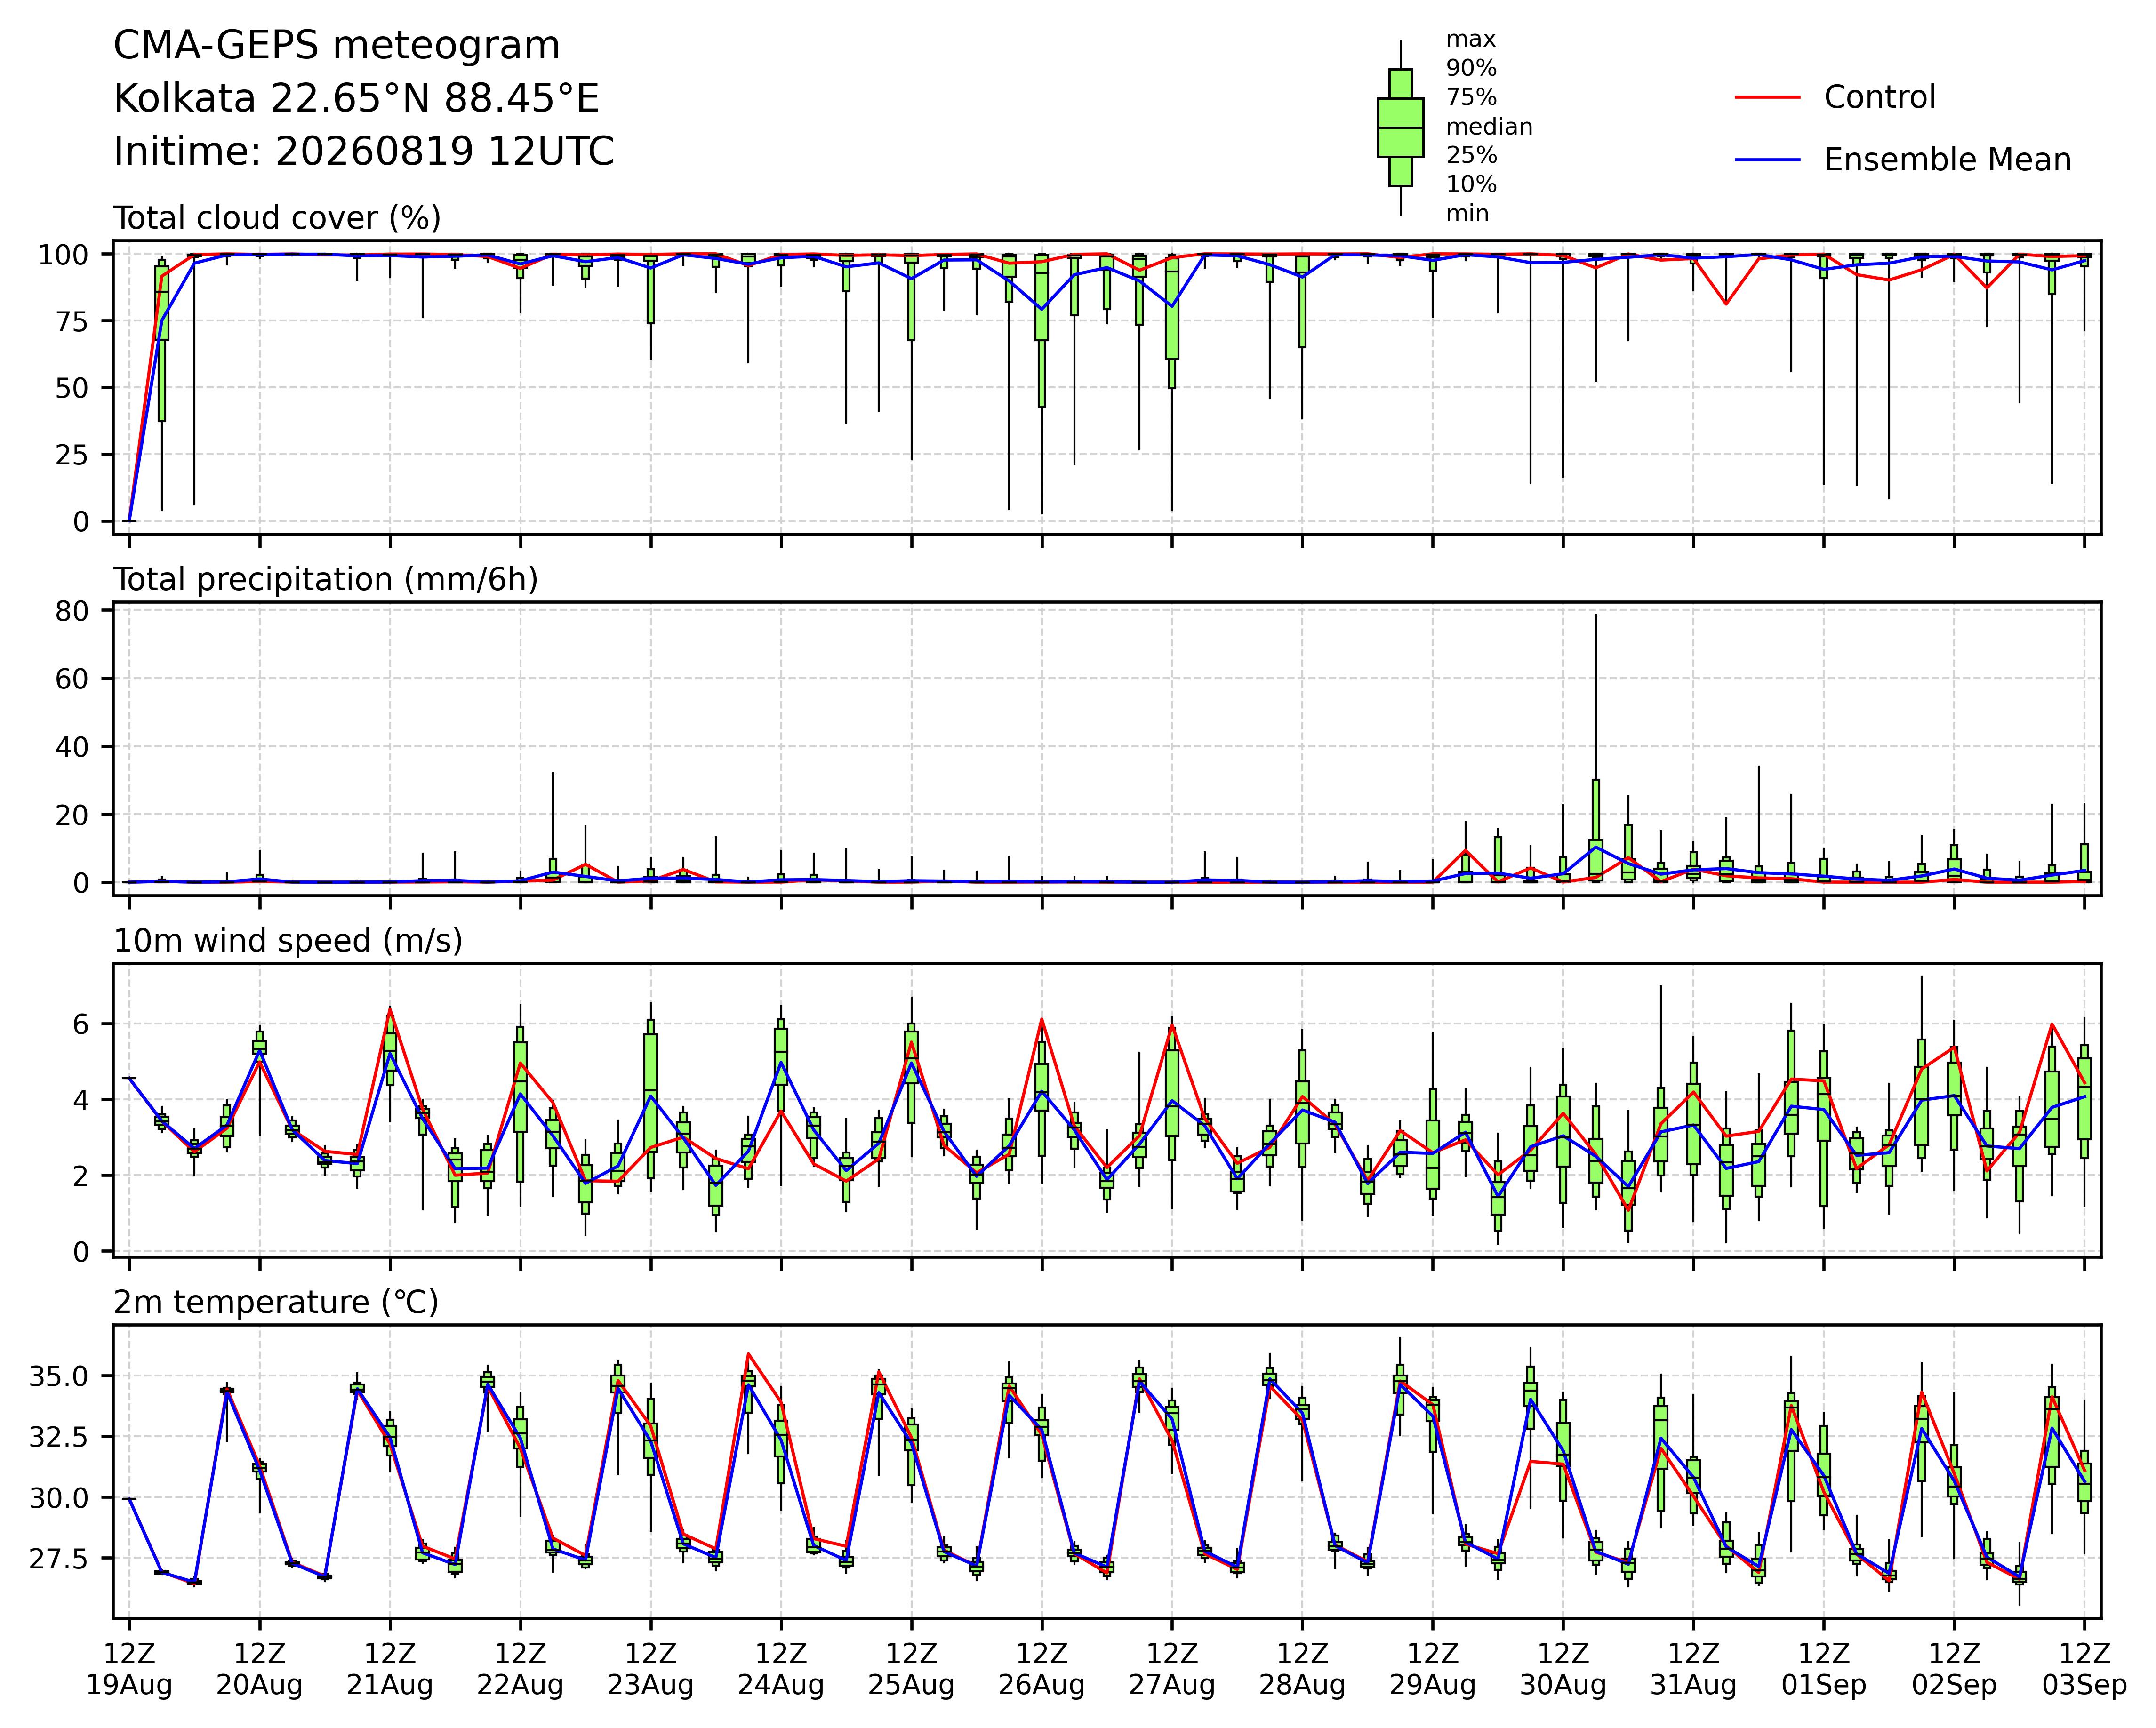2156x1728 pixels.
Task: Click the 'min' box-plot legend label
Action: click(x=1467, y=214)
